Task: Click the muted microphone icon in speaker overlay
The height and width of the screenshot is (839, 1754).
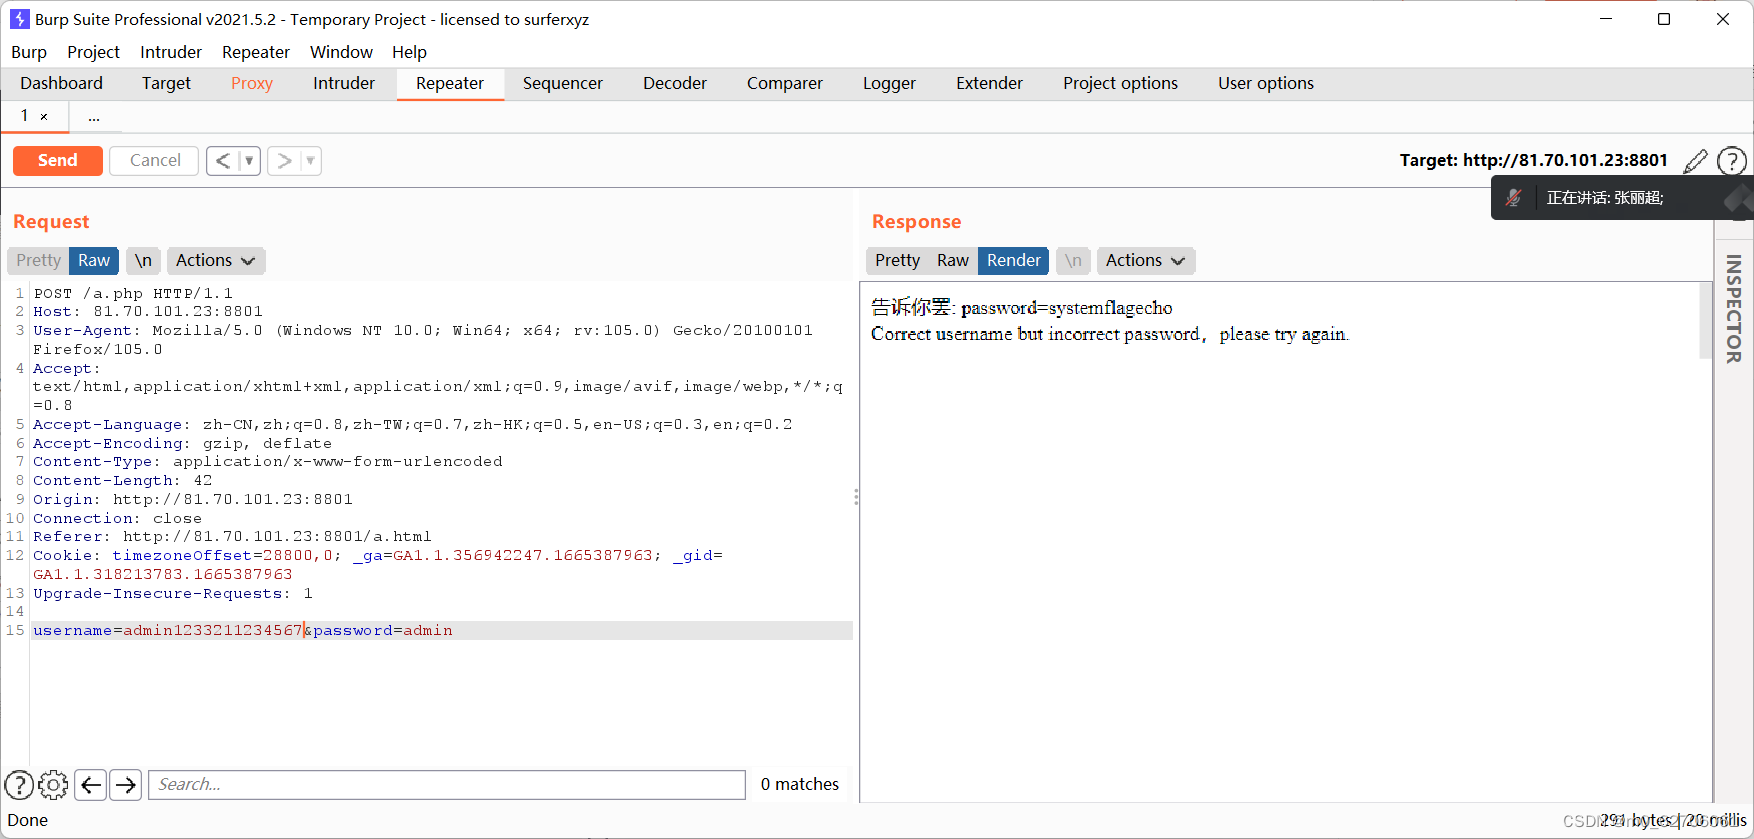Action: point(1514,198)
